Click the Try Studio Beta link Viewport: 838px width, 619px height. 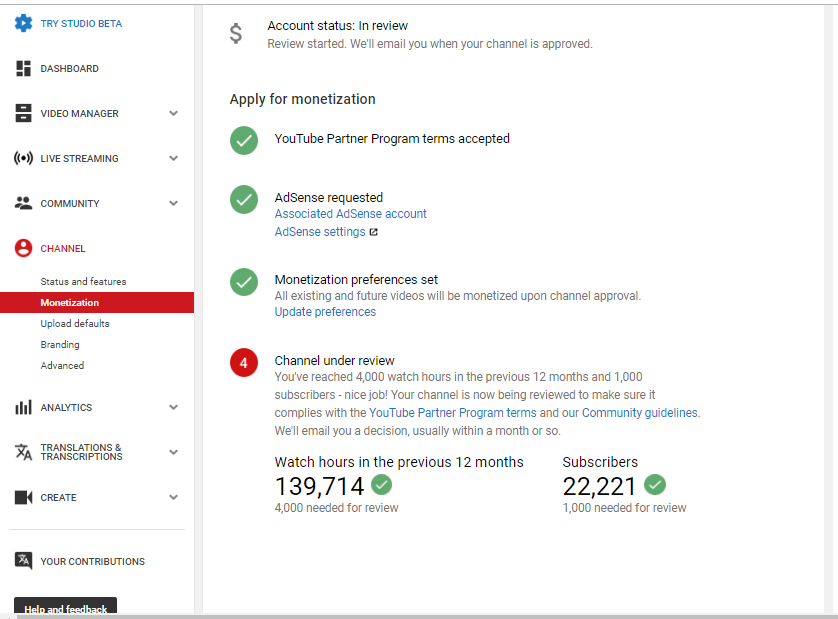[x=81, y=24]
